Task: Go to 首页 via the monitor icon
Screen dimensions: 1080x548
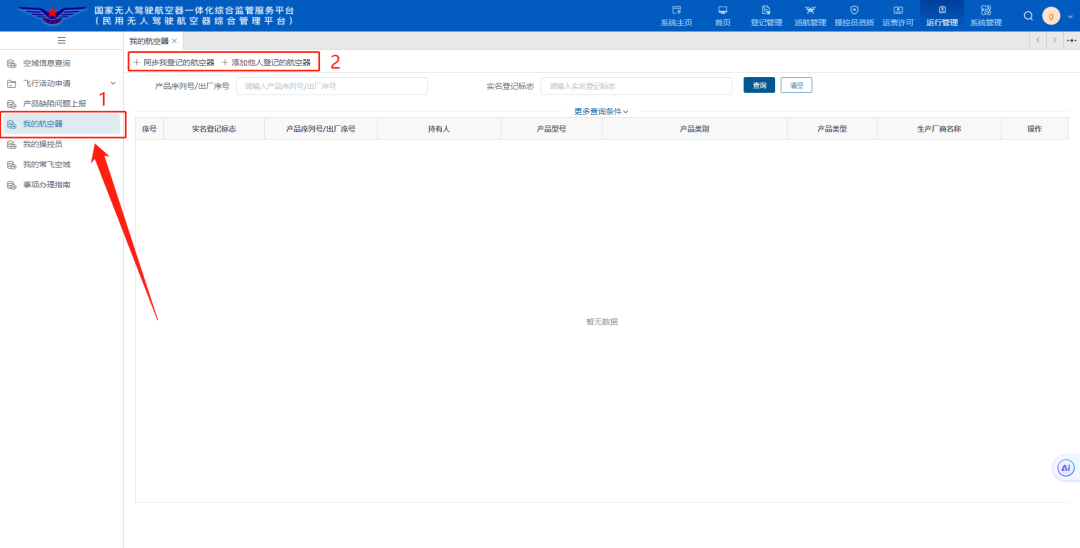Action: pos(722,15)
